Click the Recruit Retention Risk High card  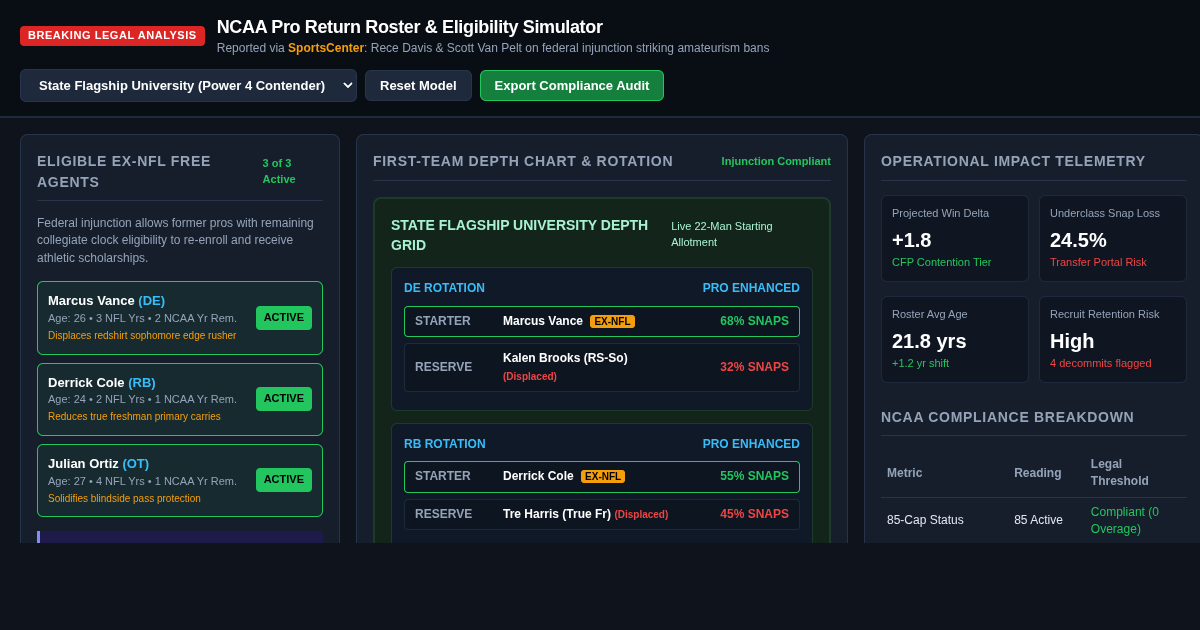click(1113, 339)
